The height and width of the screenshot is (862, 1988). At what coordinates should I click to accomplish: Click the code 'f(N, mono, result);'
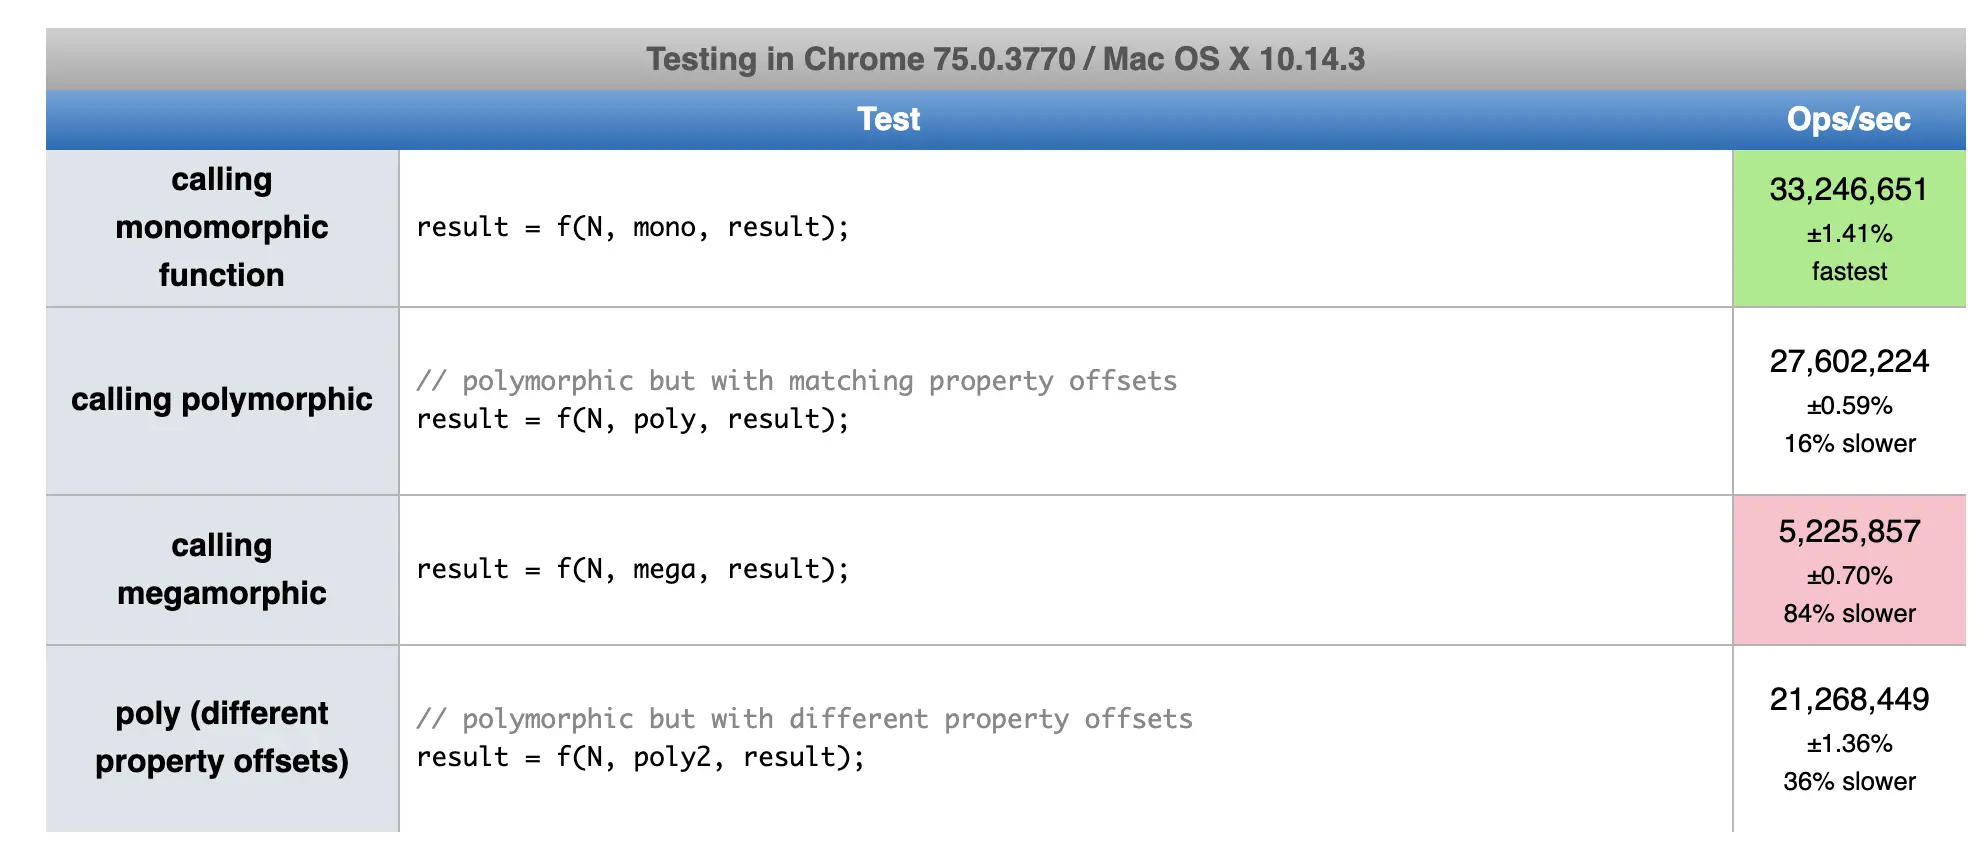(x=702, y=228)
